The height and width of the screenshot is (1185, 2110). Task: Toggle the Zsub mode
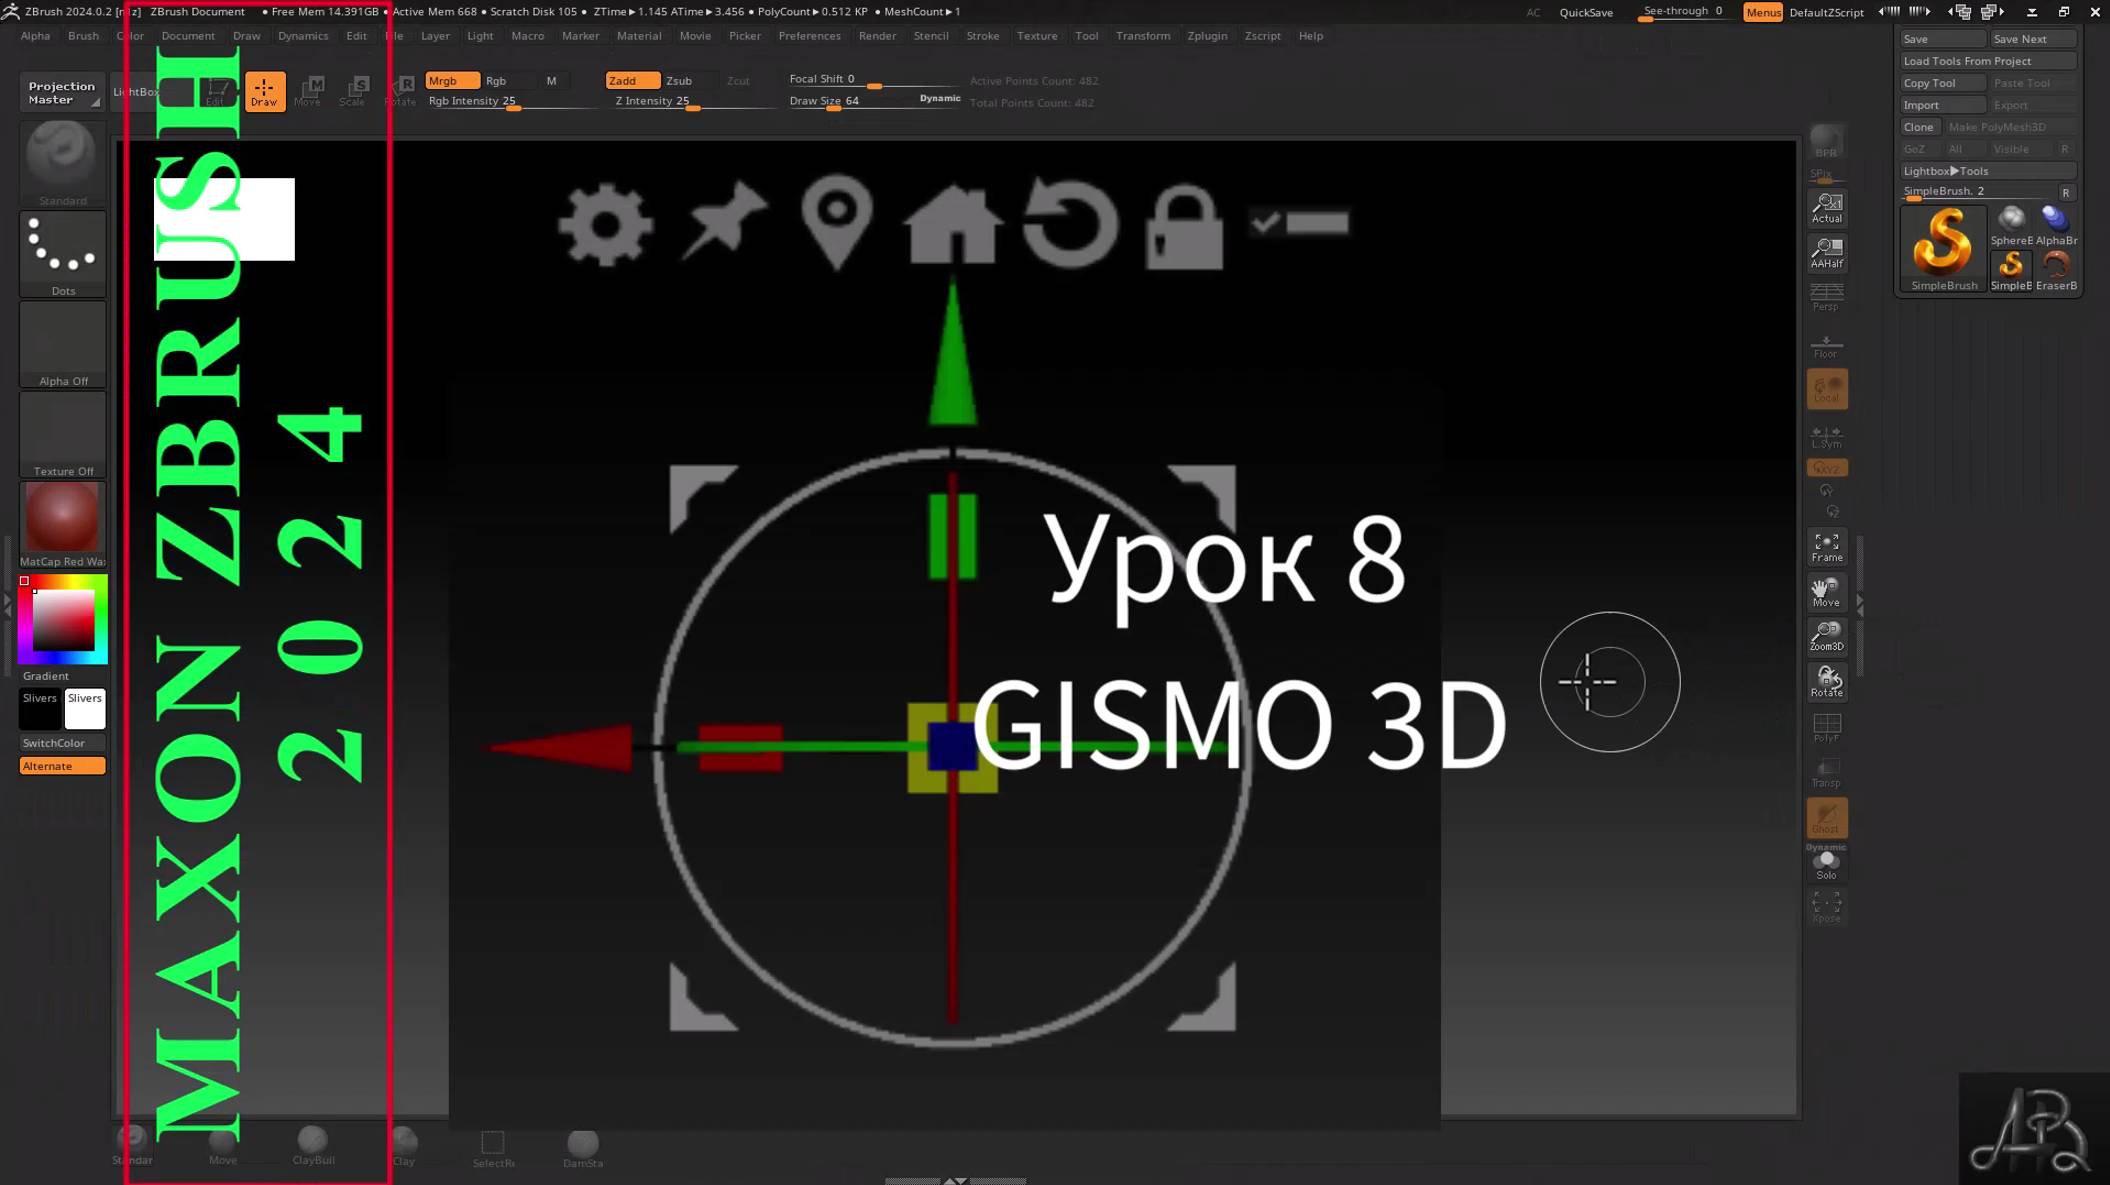click(679, 81)
